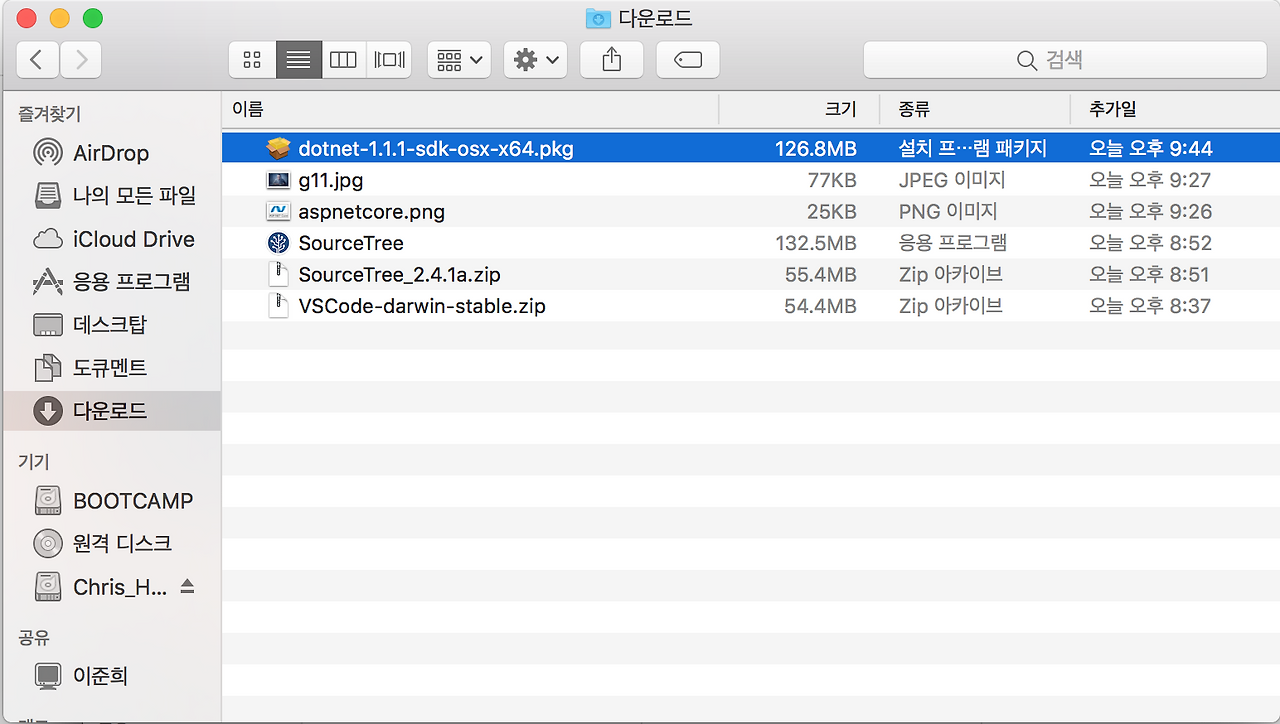This screenshot has width=1280, height=724.
Task: Click the 응용 프로그램 sidebar icon
Action: coord(48,282)
